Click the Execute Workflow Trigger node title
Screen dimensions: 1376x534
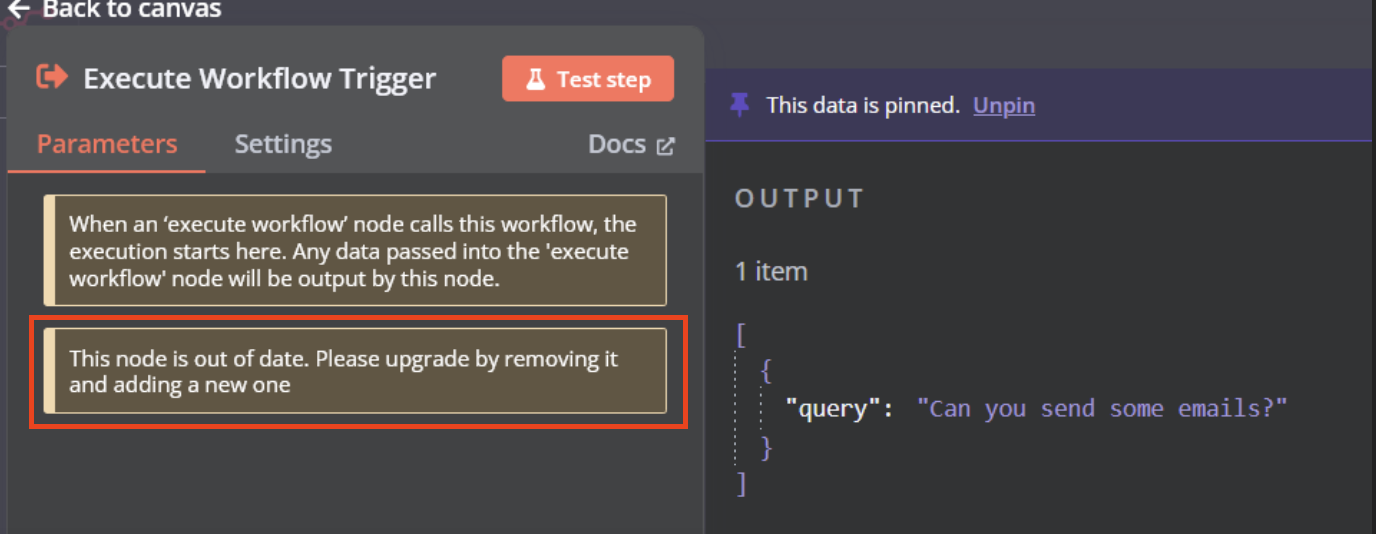[259, 78]
